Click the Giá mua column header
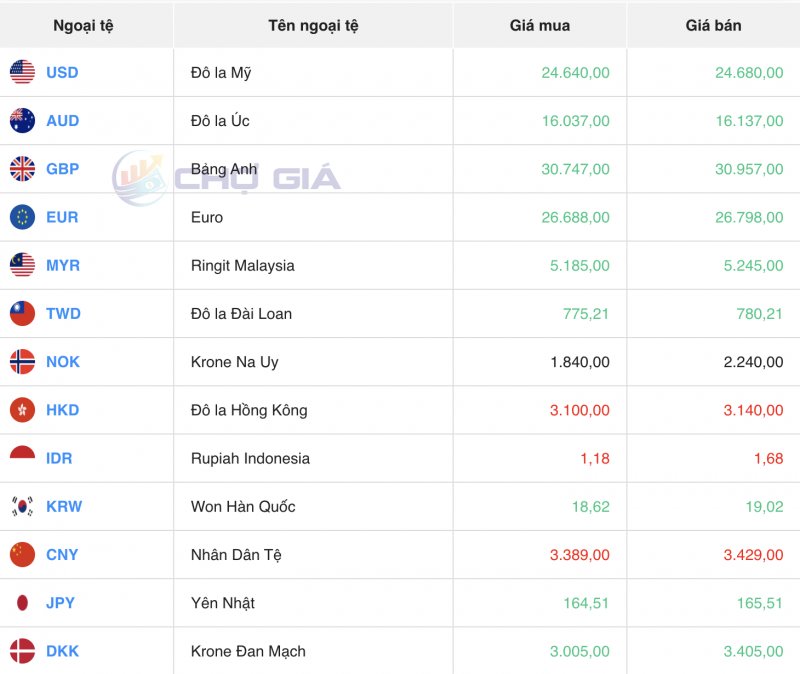This screenshot has height=674, width=800. click(539, 25)
